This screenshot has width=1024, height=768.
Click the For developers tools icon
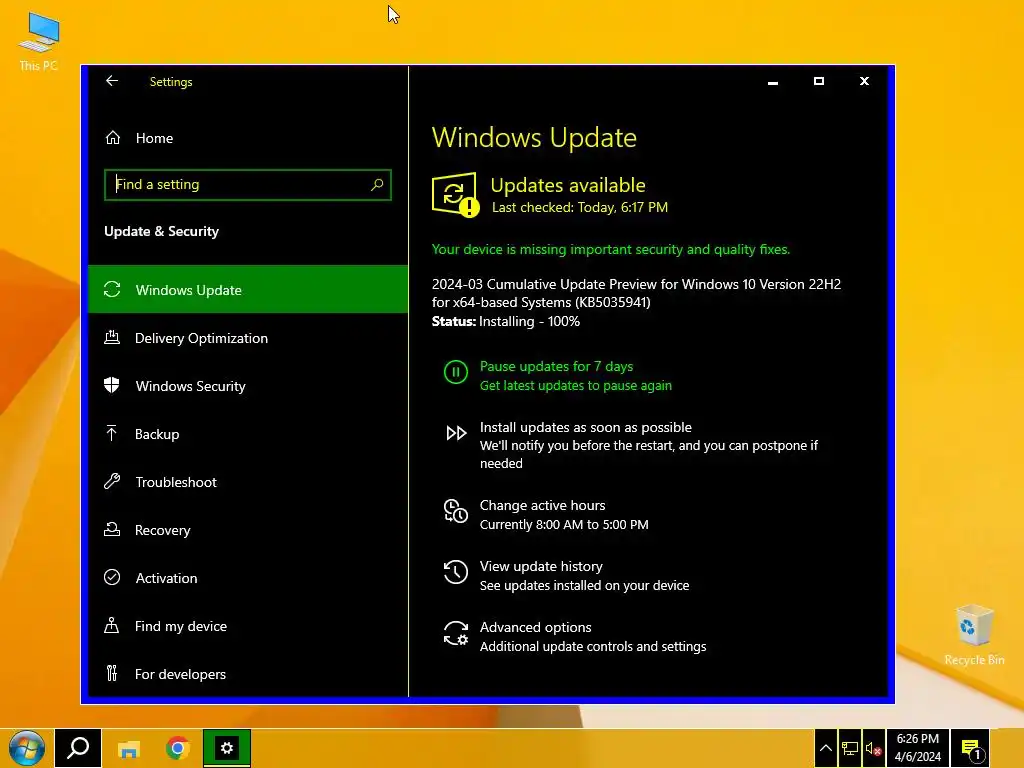pyautogui.click(x=112, y=673)
